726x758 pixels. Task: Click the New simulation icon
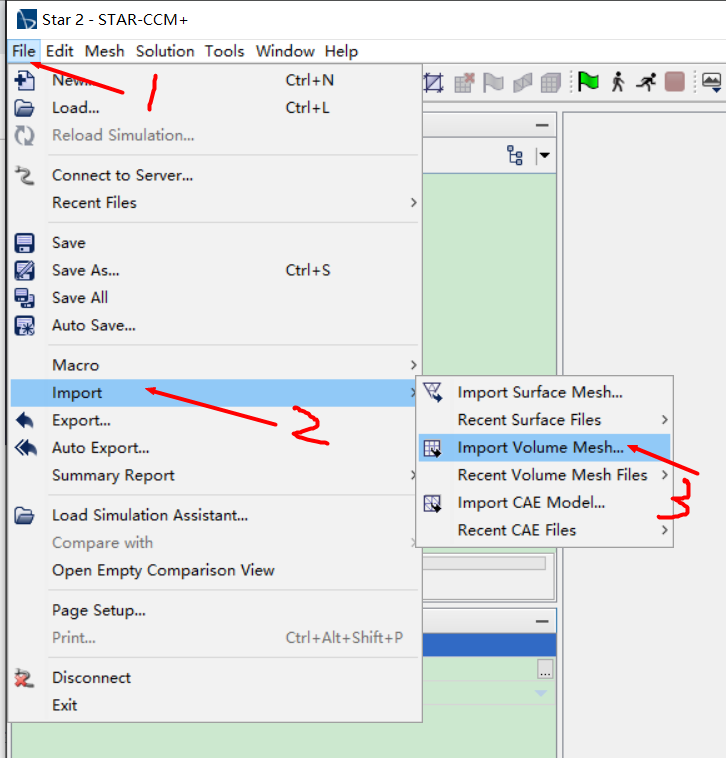point(24,81)
